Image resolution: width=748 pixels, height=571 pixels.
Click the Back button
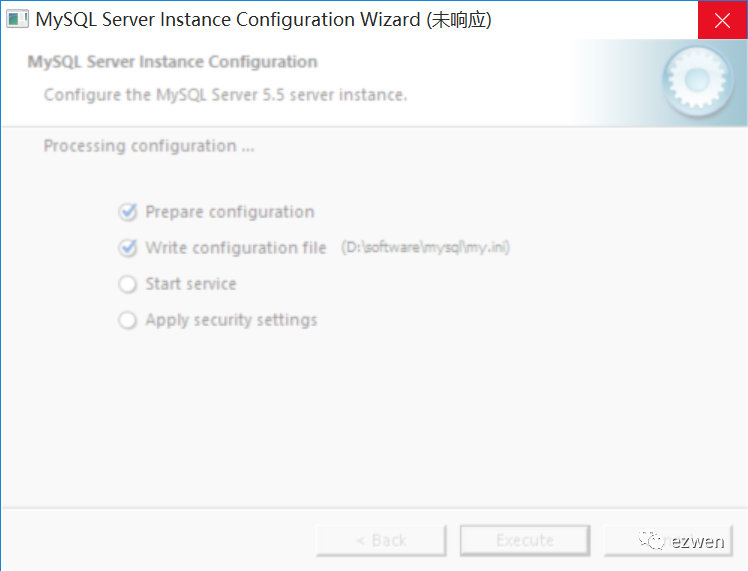381,540
